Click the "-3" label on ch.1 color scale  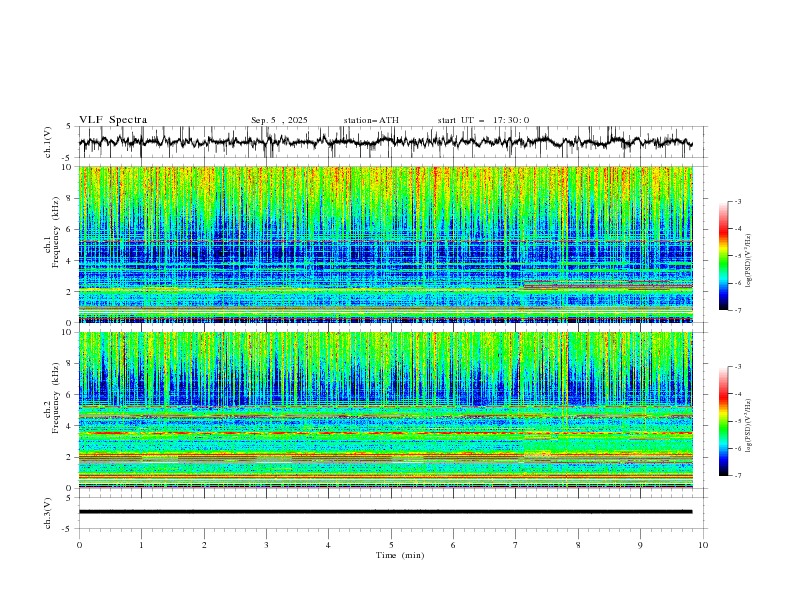738,201
